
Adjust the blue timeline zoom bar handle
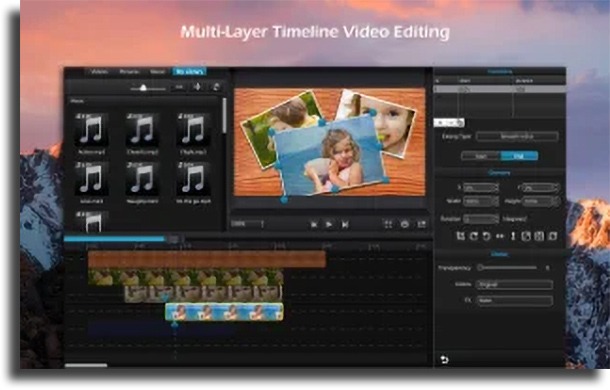tap(174, 239)
